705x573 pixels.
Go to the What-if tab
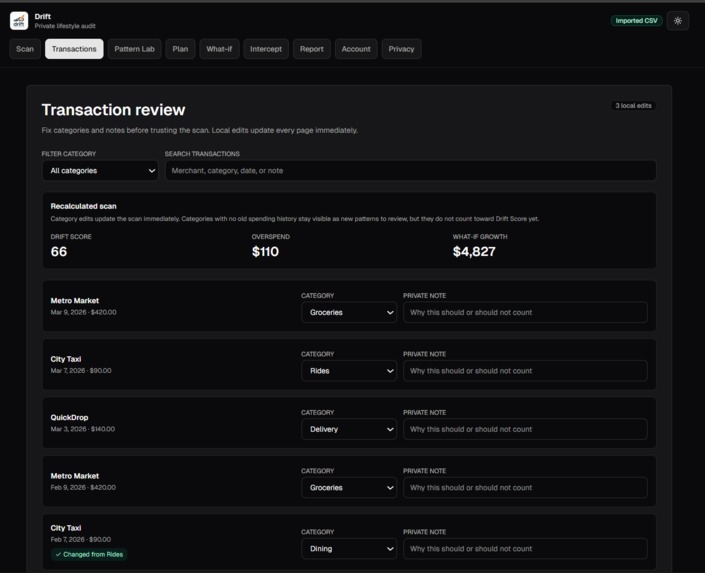point(219,49)
